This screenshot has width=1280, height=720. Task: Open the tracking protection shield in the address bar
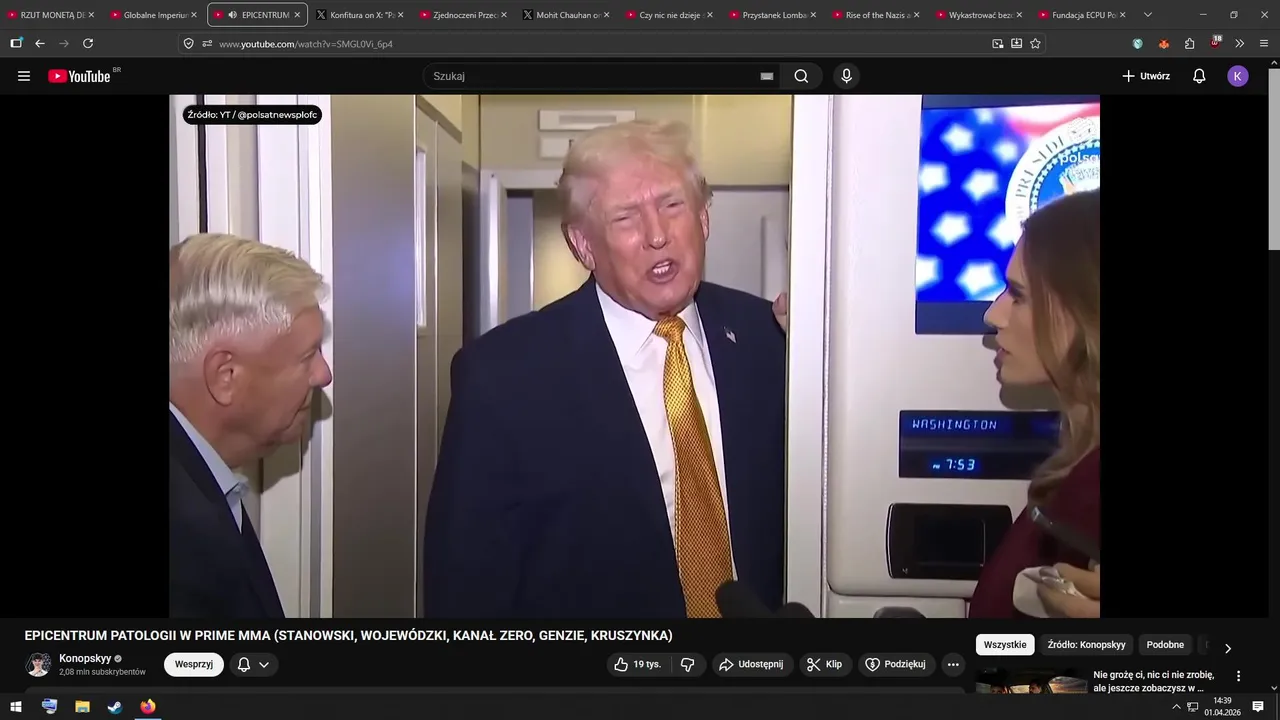pos(188,43)
